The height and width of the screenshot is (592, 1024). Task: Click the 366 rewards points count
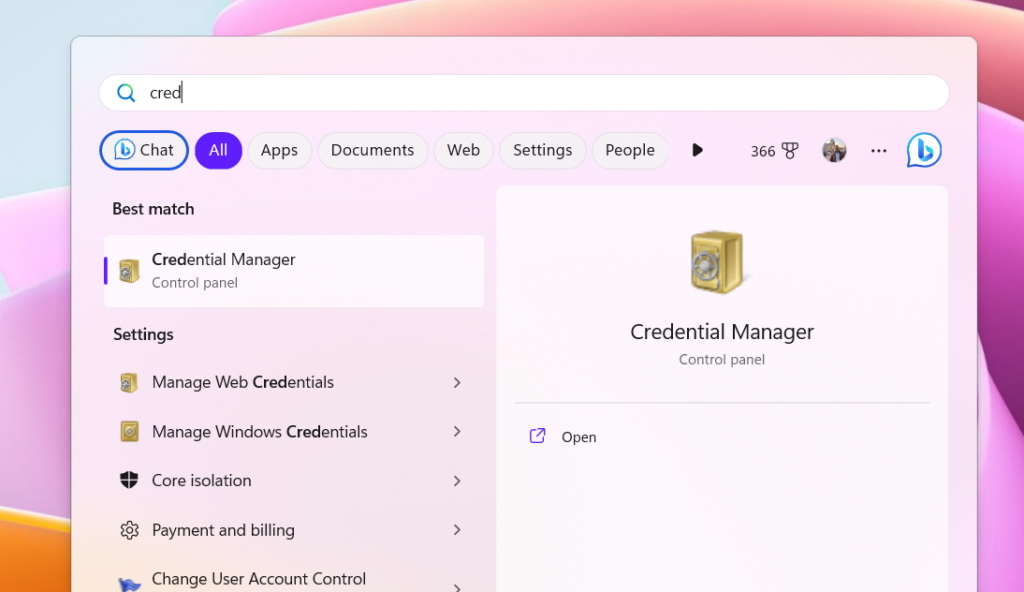point(762,152)
